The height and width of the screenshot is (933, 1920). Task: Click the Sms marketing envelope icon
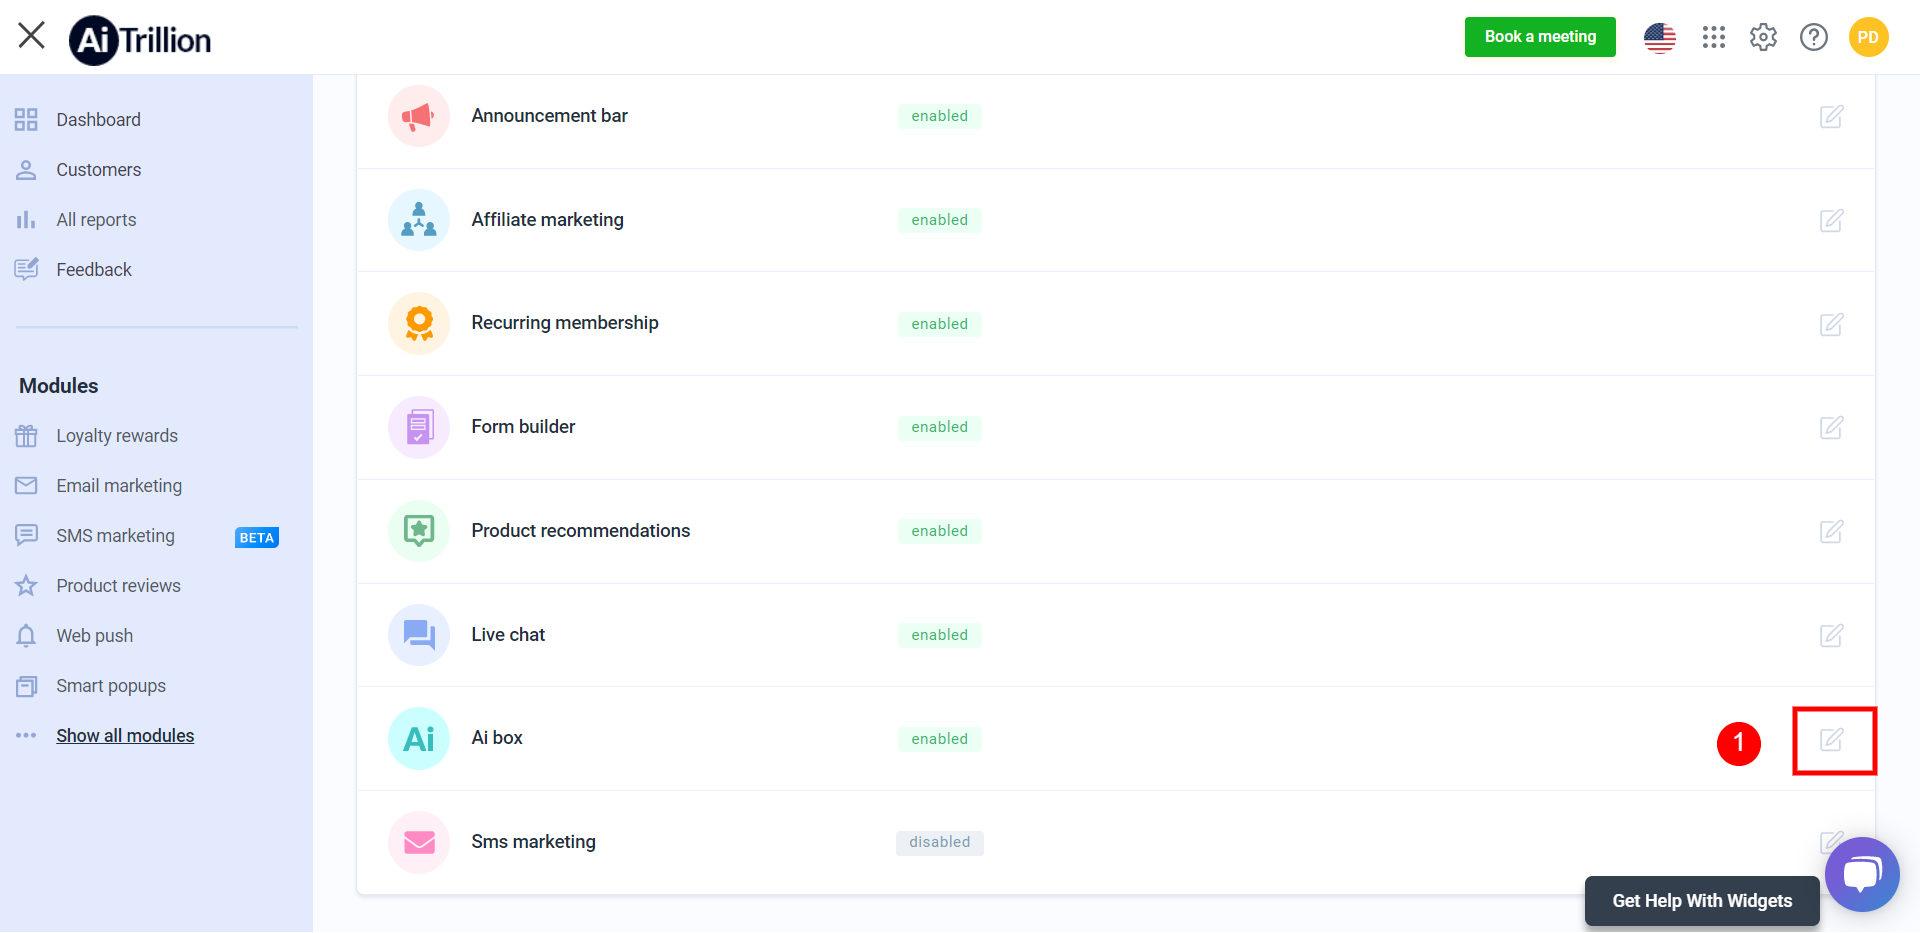419,842
